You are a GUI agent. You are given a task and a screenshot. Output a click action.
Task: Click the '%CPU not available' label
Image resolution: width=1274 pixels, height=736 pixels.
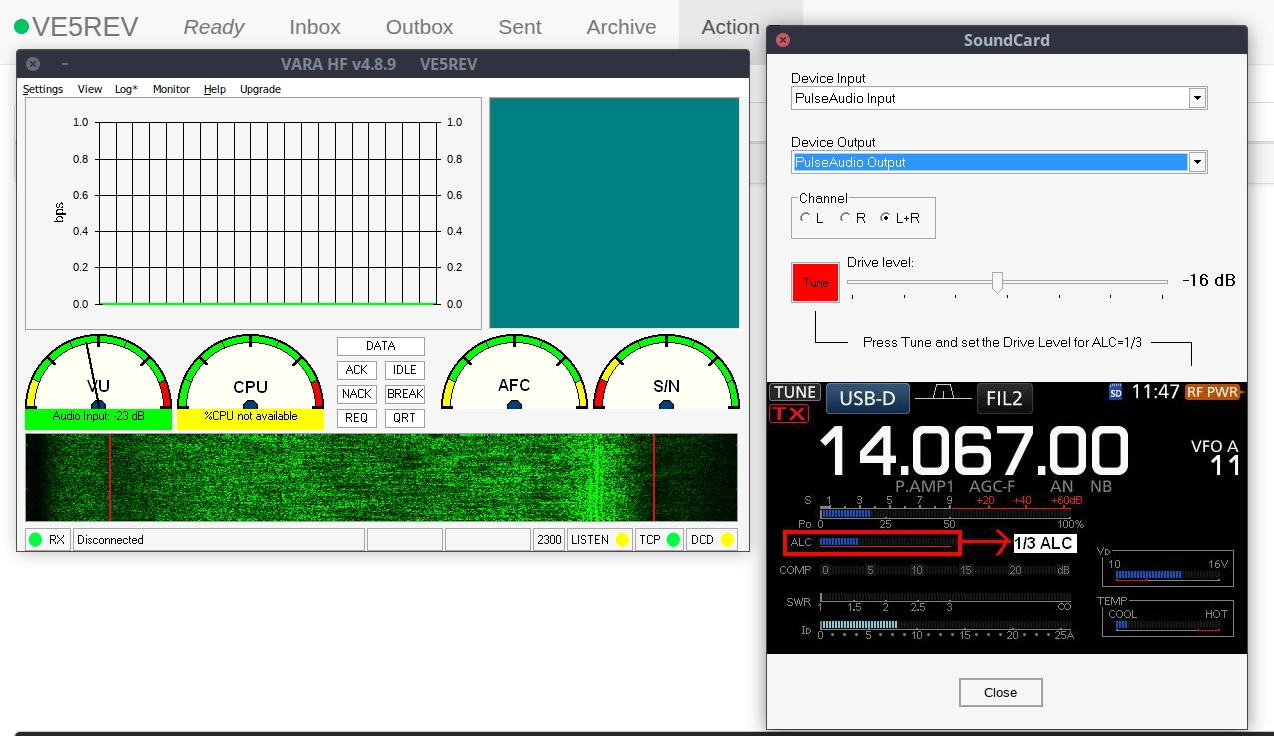click(250, 419)
